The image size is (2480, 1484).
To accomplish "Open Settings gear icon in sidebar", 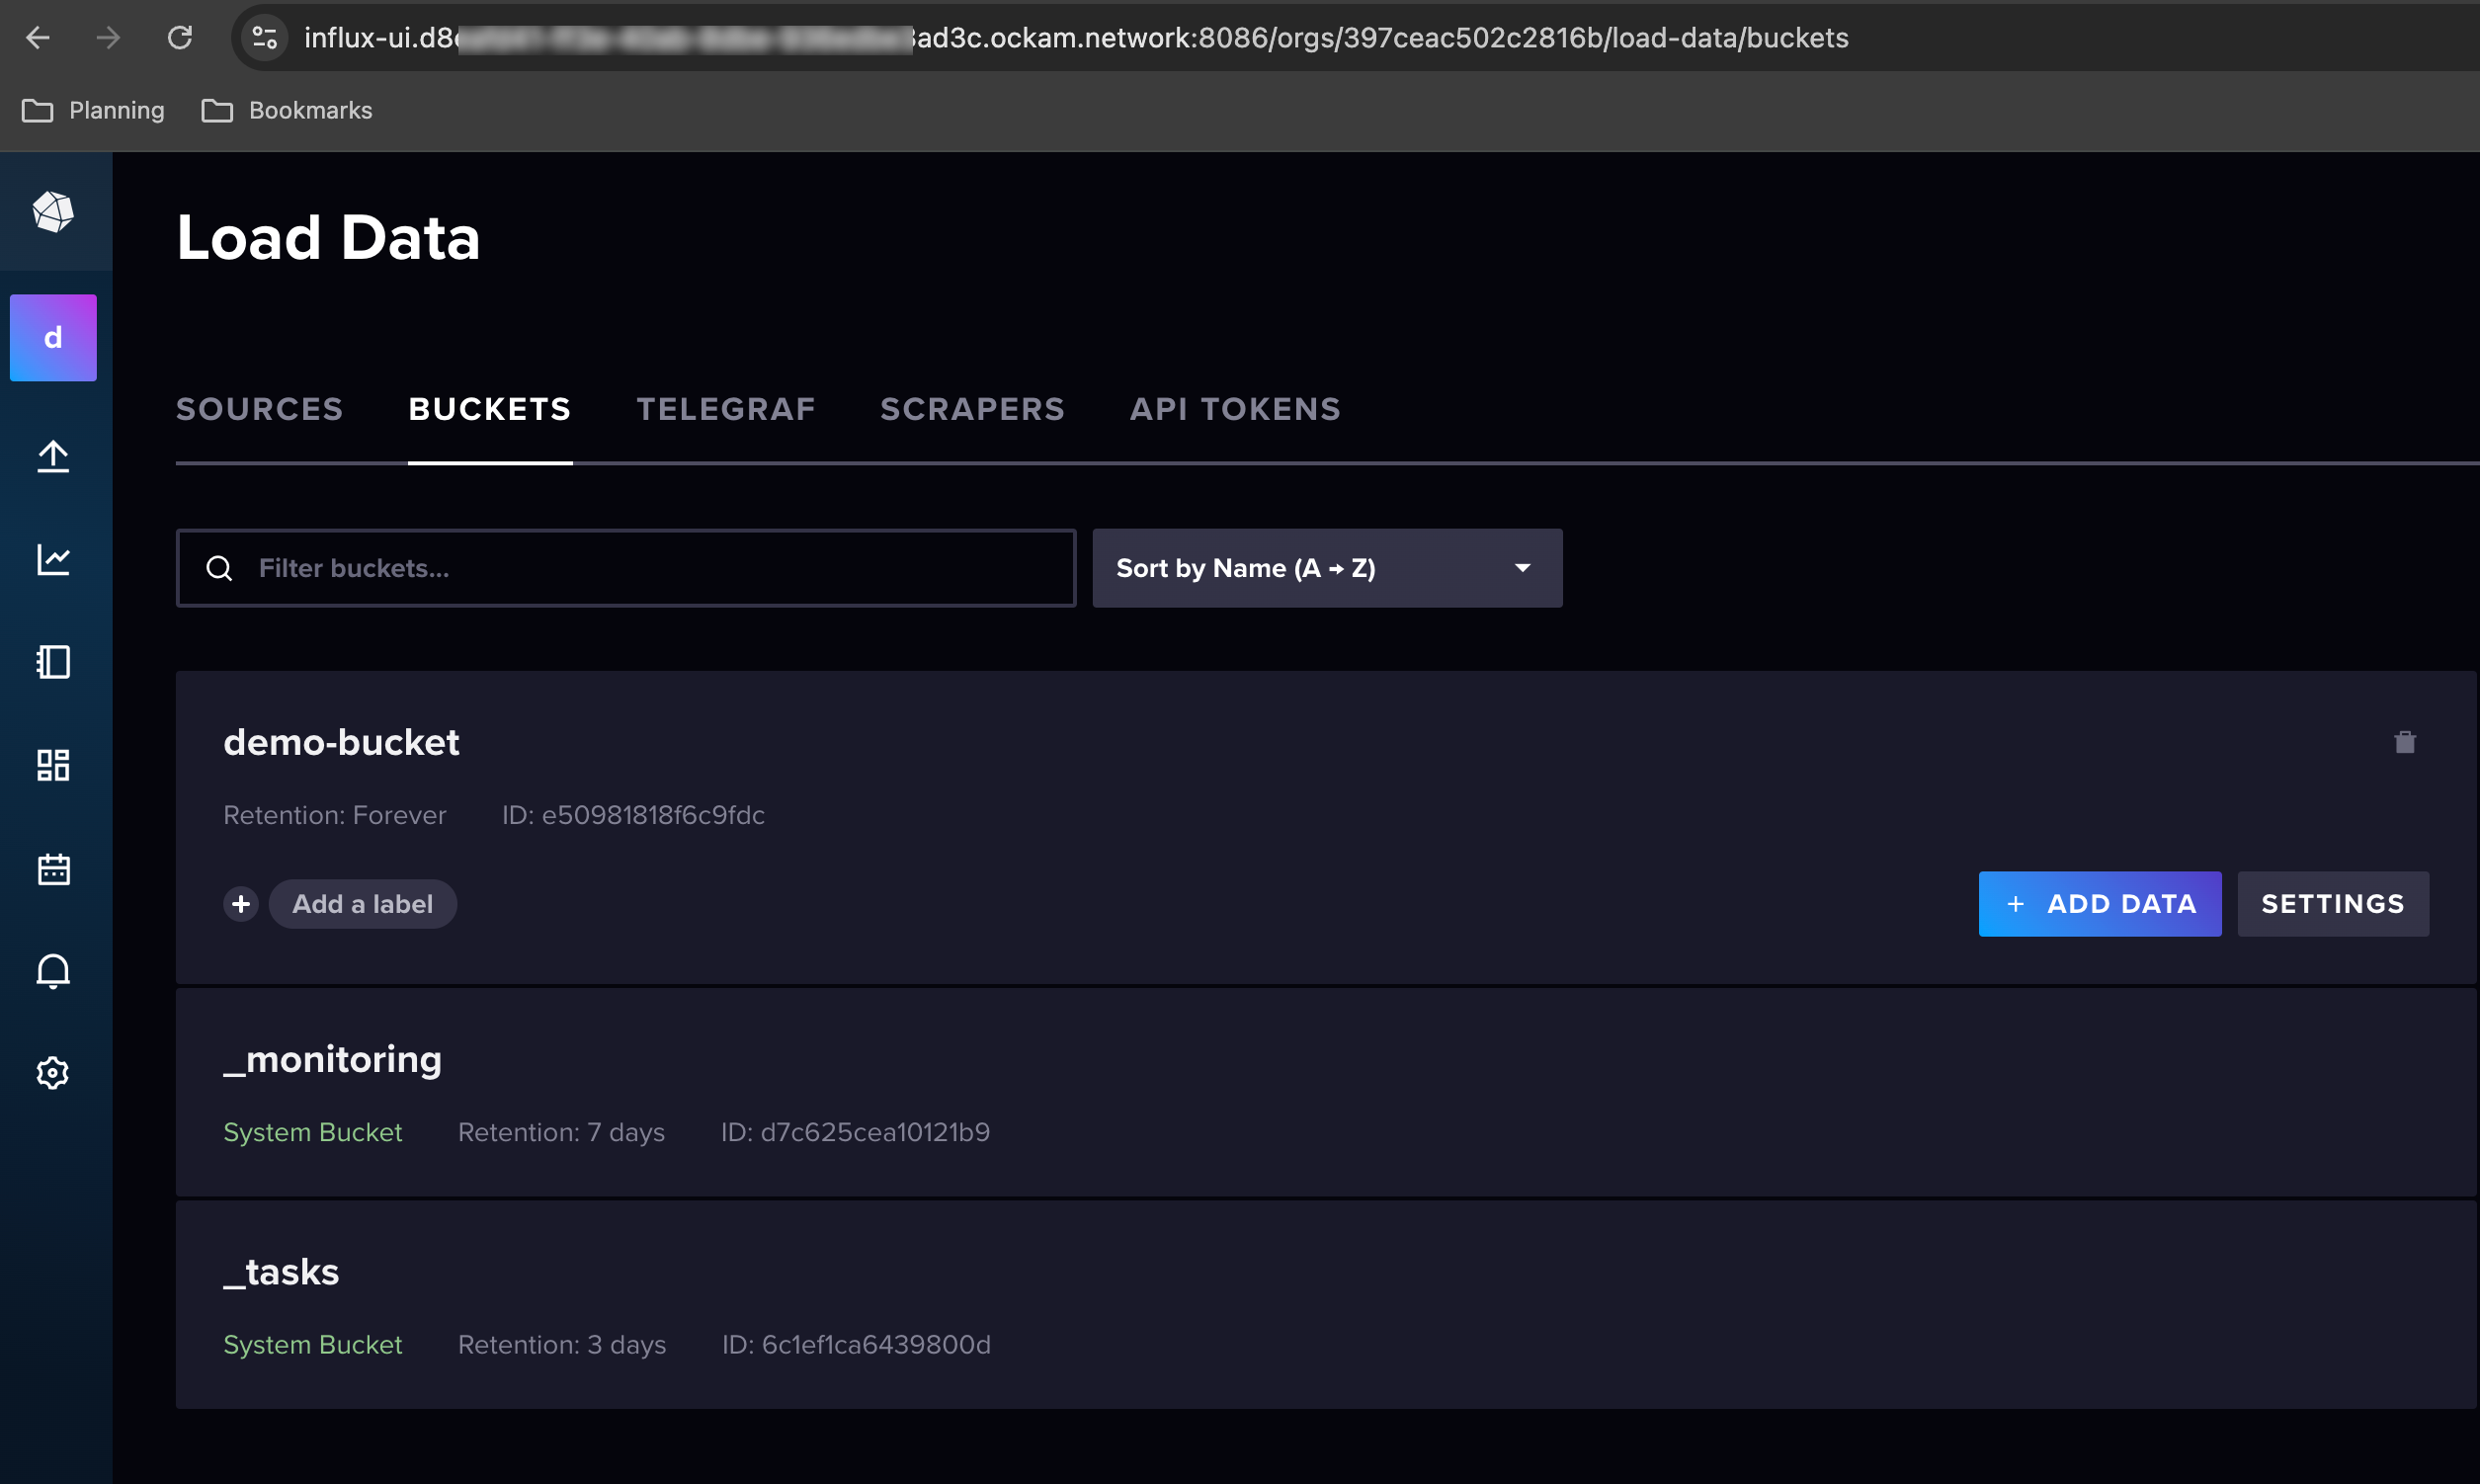I will (x=53, y=1073).
